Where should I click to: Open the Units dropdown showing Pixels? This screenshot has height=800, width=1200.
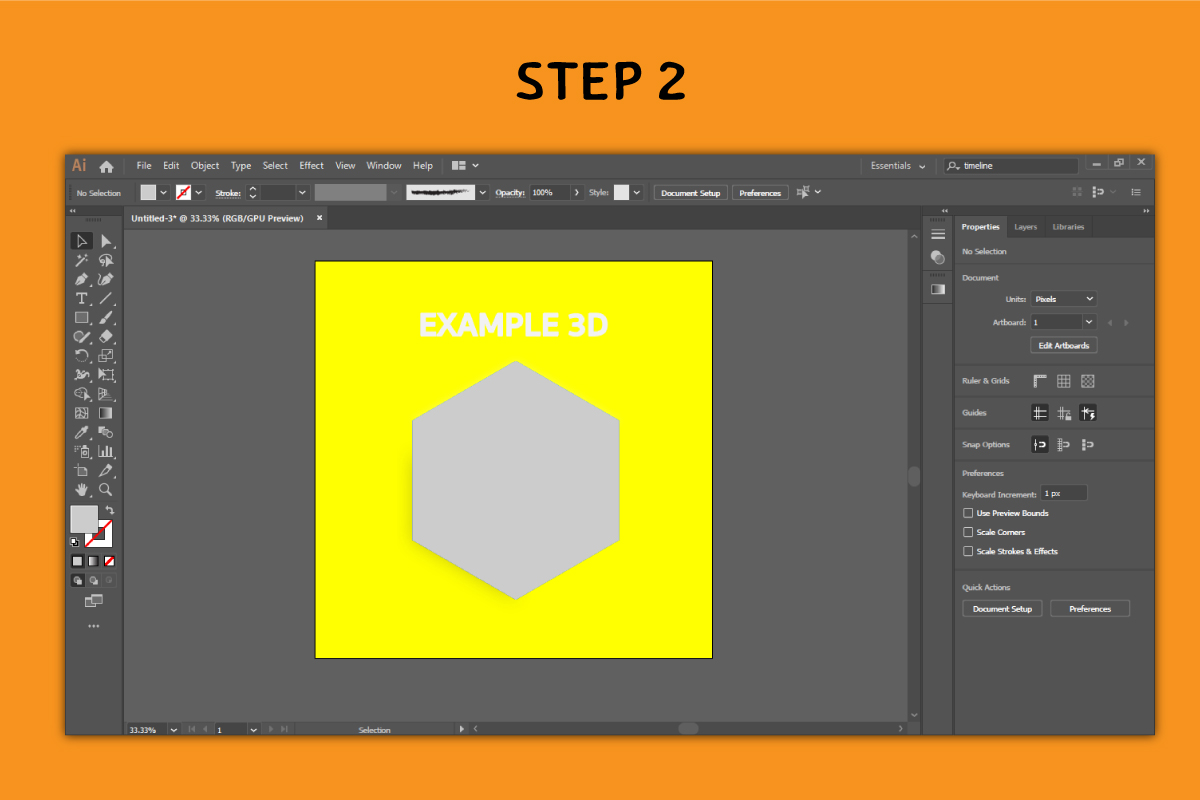pos(1064,299)
